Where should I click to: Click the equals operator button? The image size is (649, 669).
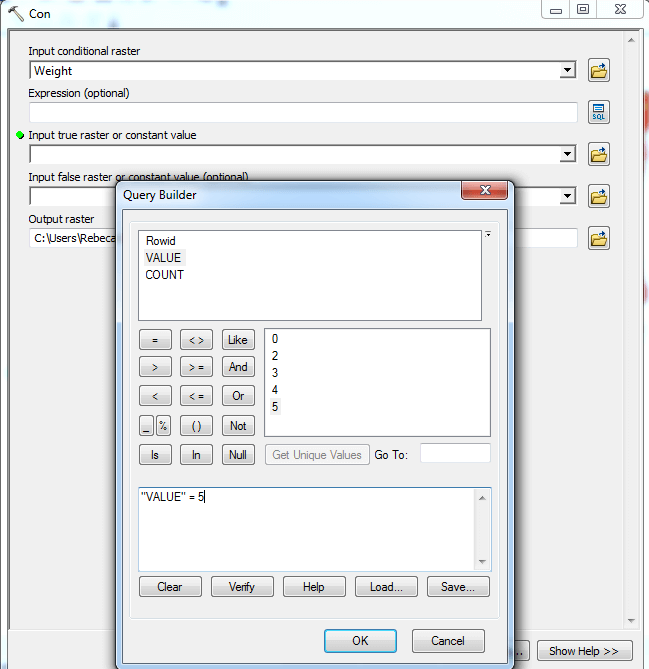click(x=155, y=340)
